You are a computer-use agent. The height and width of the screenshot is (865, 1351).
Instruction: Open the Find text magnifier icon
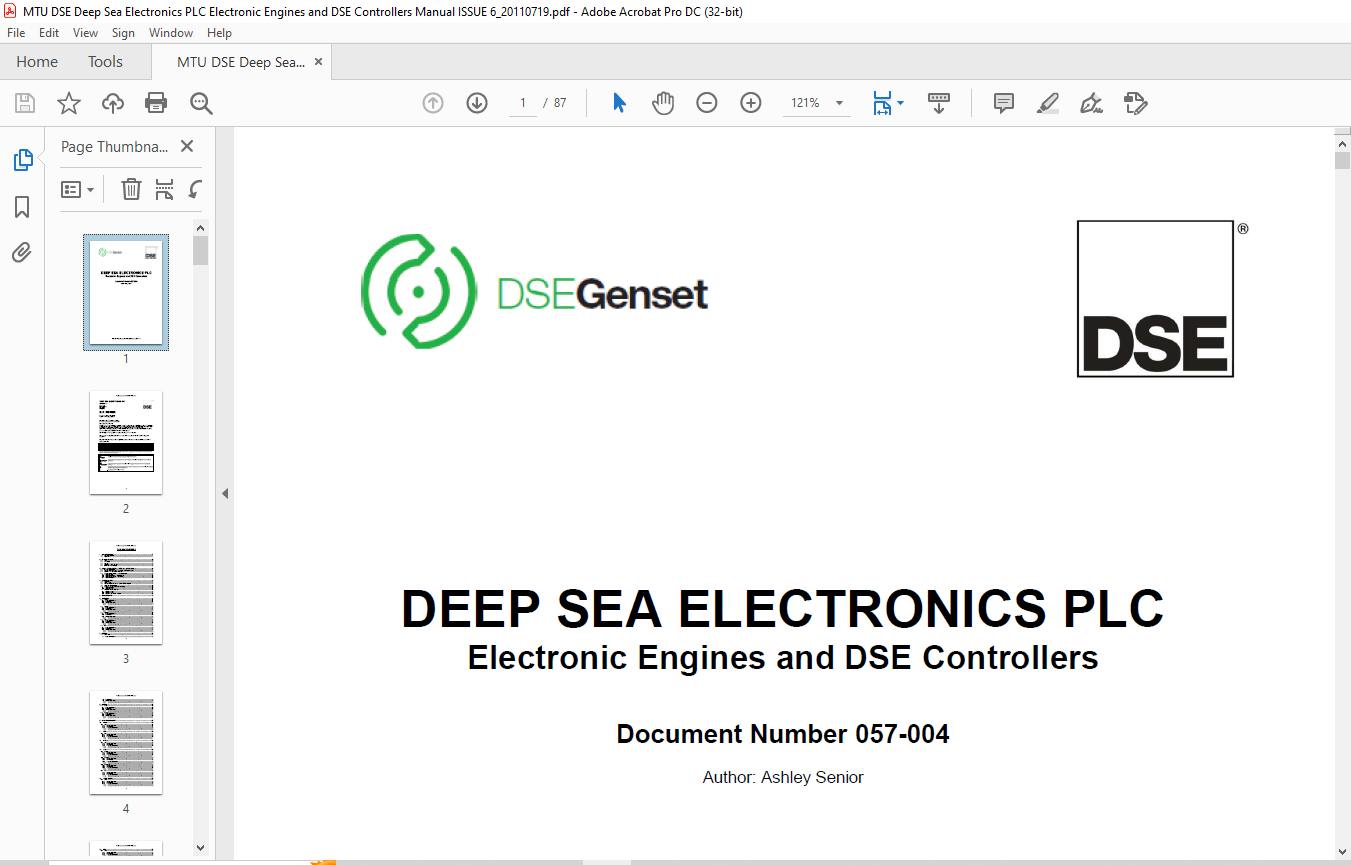pyautogui.click(x=201, y=103)
